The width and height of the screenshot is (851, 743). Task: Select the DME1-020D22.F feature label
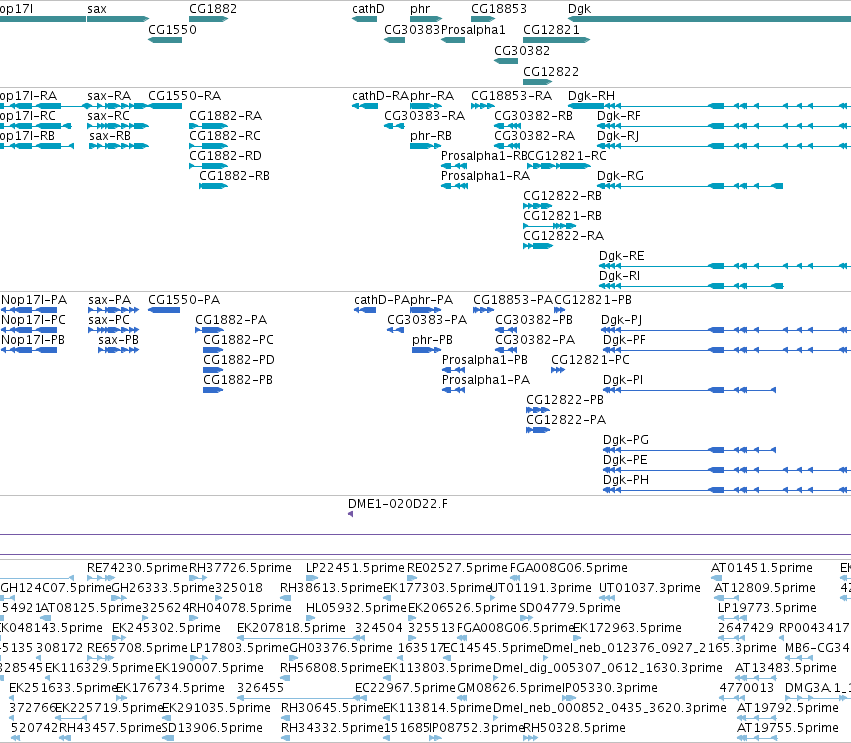click(x=398, y=504)
